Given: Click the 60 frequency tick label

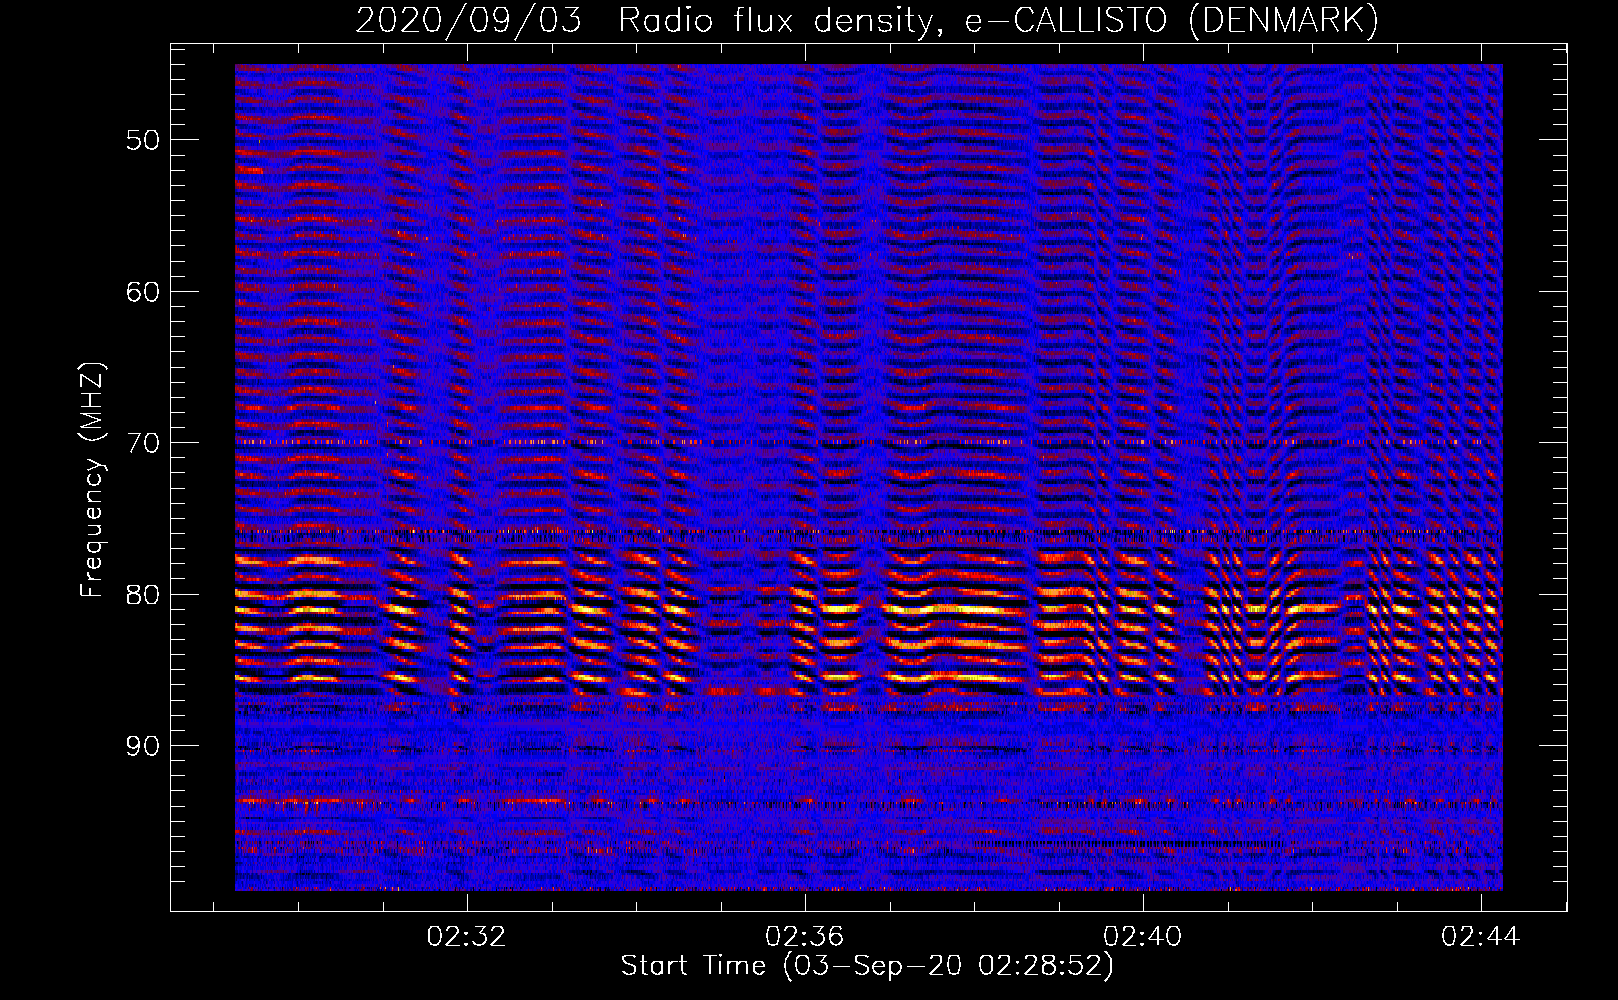Looking at the screenshot, I should click(143, 292).
